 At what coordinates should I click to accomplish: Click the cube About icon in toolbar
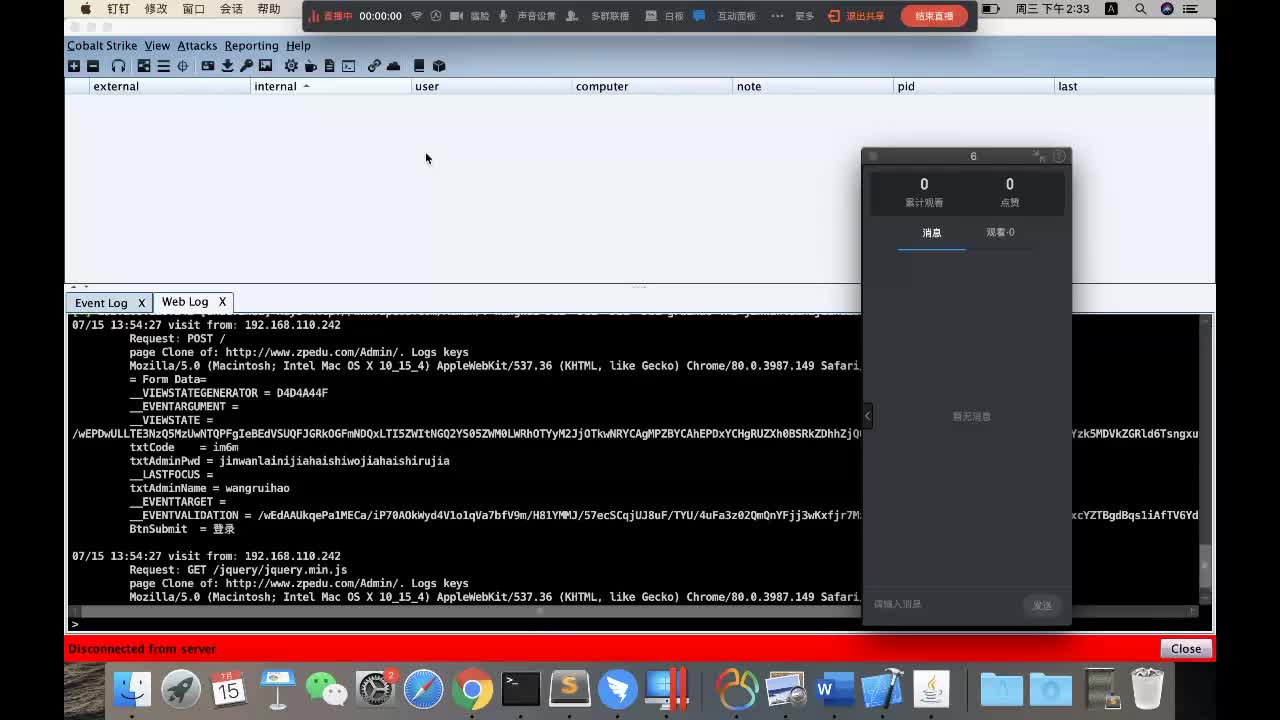(438, 66)
